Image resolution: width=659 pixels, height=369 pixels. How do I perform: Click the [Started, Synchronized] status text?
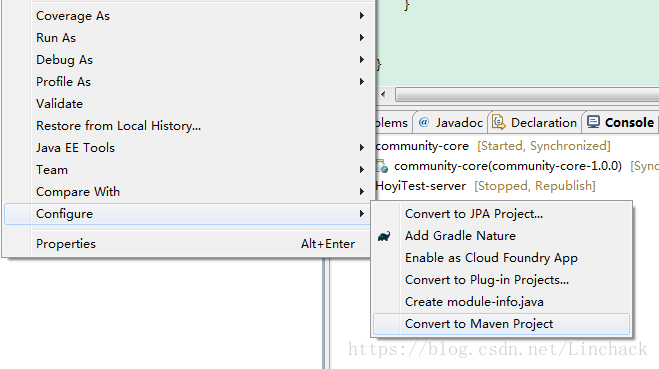pyautogui.click(x=544, y=146)
